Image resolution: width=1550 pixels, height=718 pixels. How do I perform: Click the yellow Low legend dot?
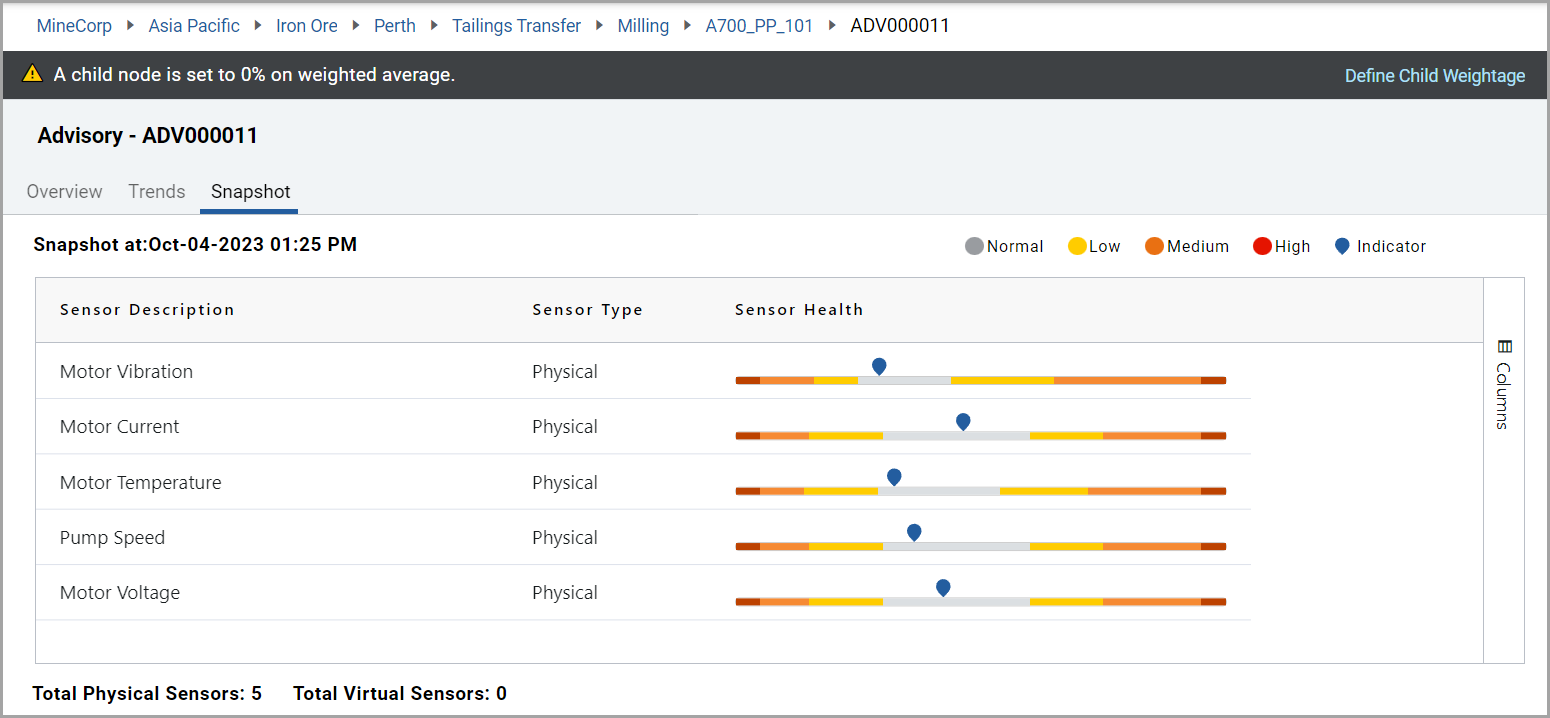1077,246
